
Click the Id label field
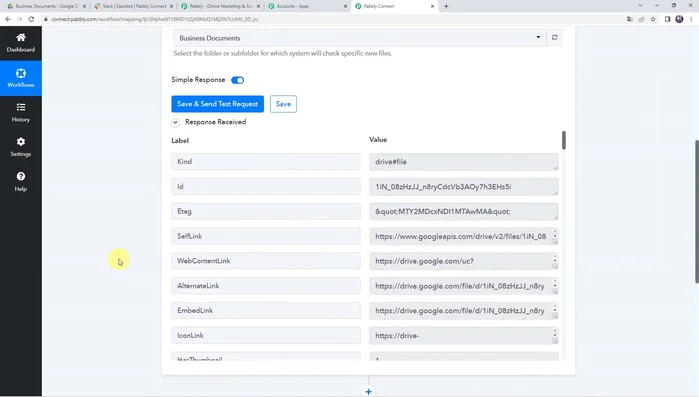click(x=266, y=187)
